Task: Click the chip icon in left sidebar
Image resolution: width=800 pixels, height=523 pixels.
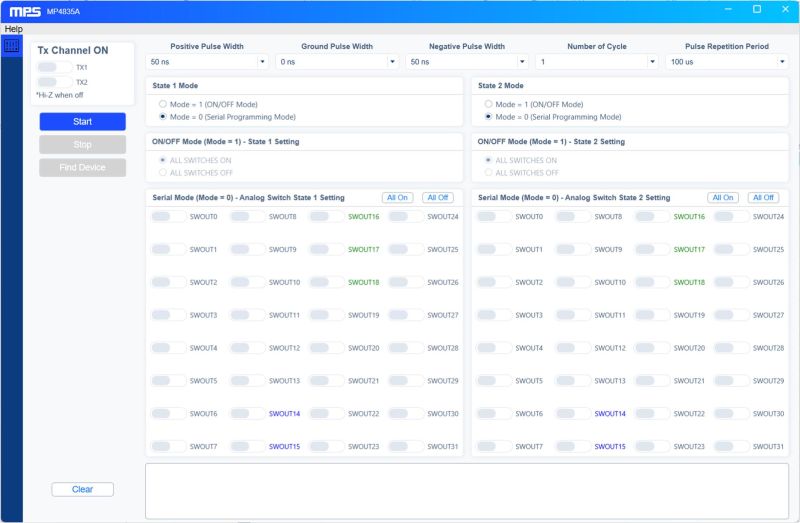Action: pos(11,46)
